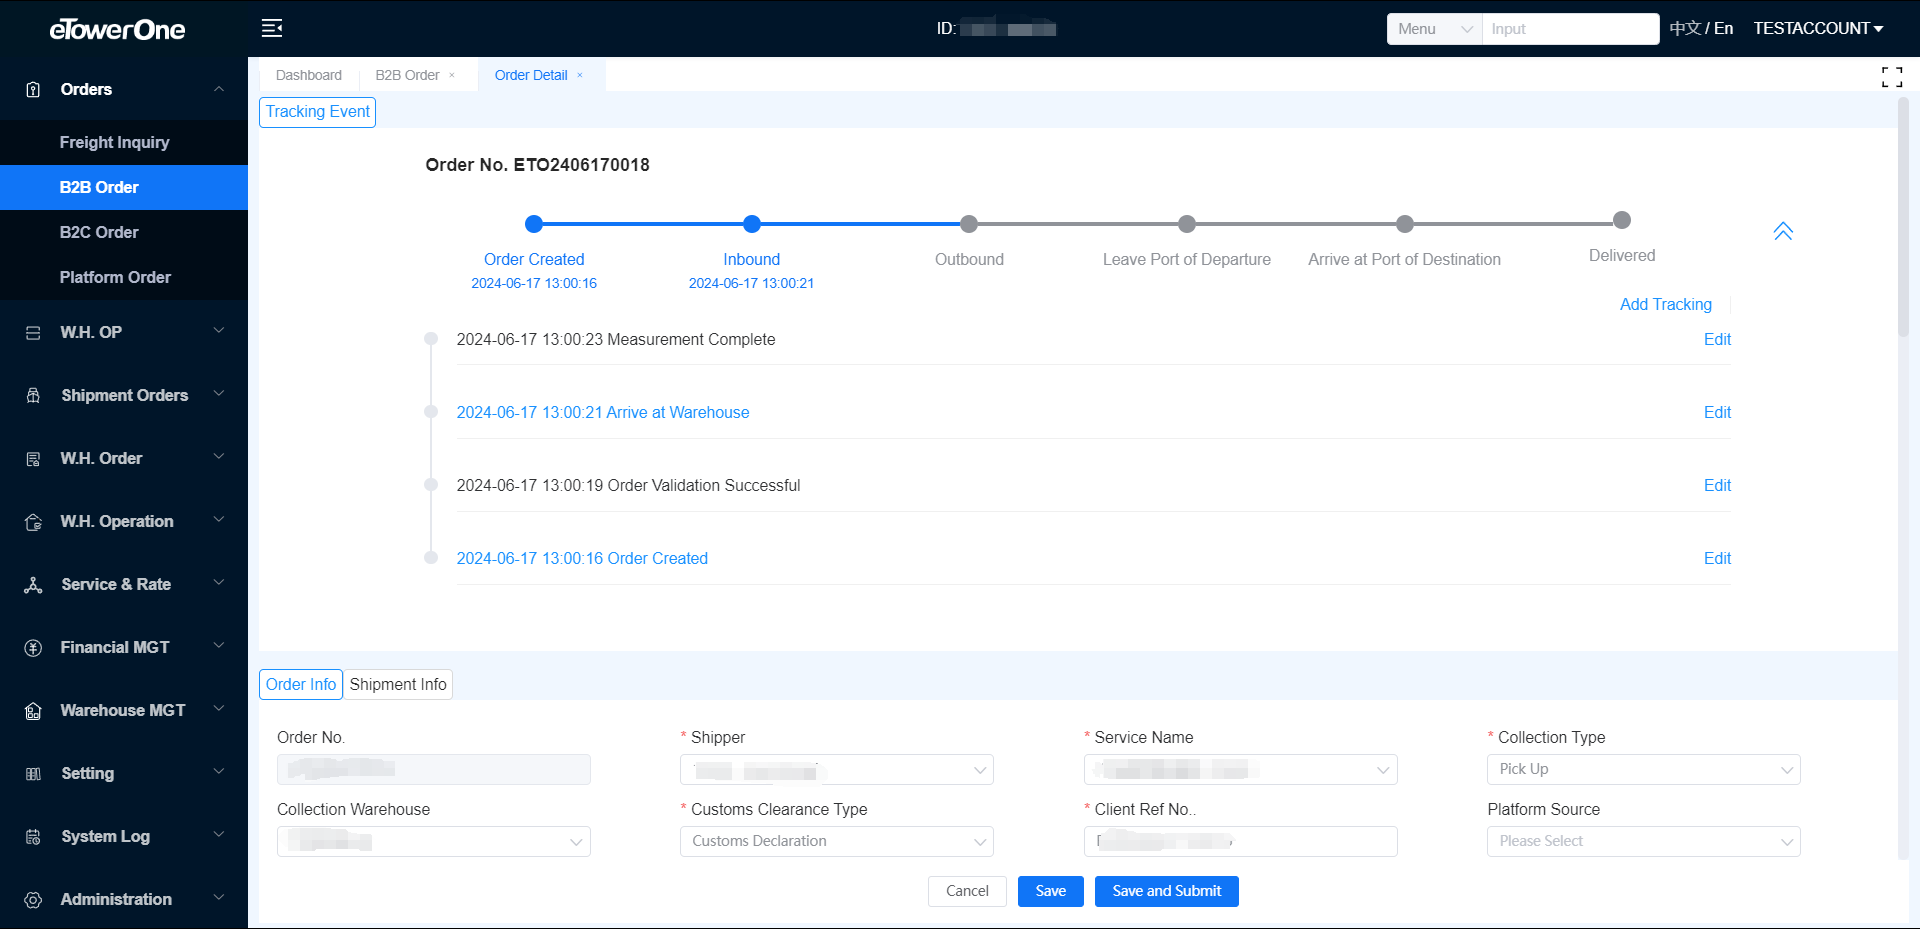Image resolution: width=1920 pixels, height=929 pixels.
Task: Click the W.H. Operation sidebar icon
Action: pyautogui.click(x=33, y=521)
